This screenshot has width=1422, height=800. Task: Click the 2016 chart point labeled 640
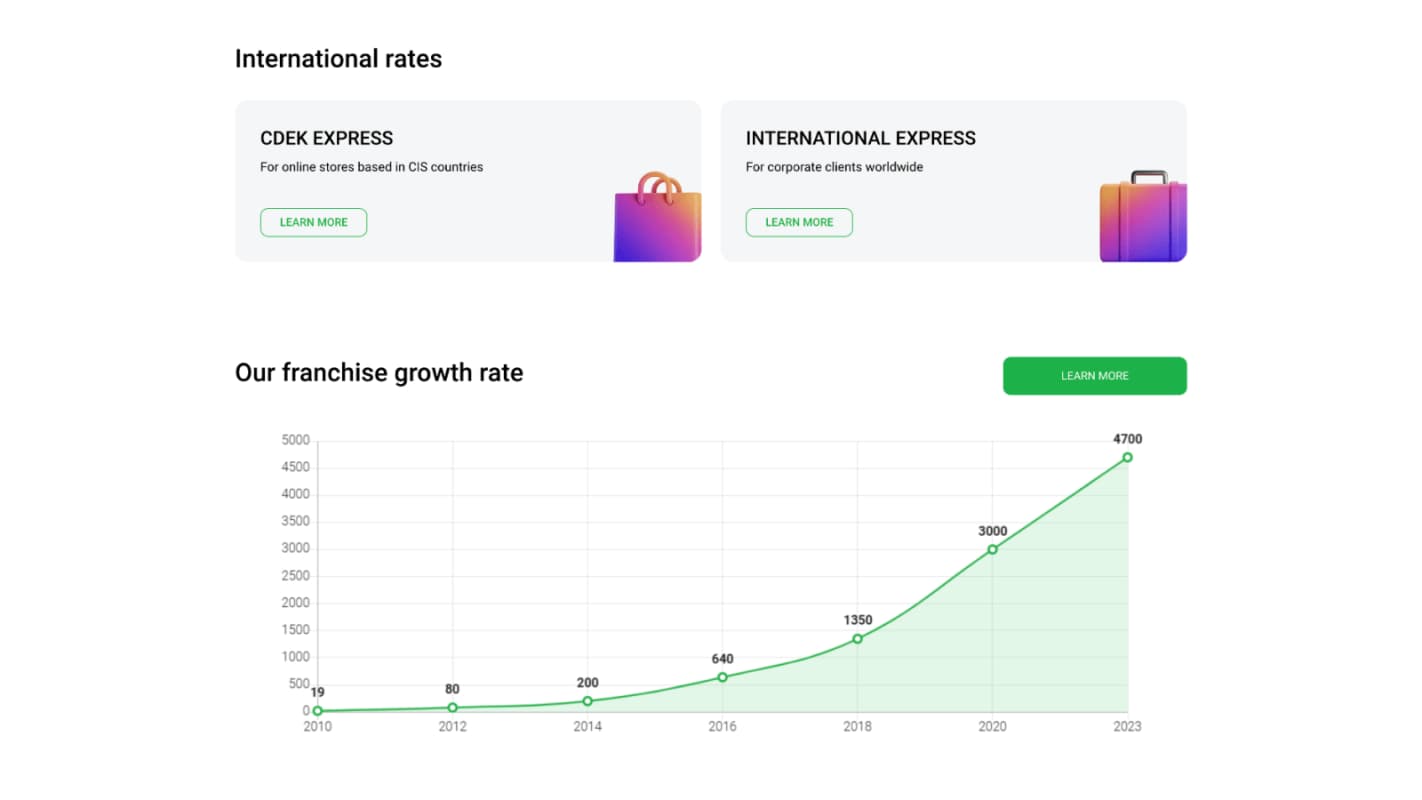click(722, 677)
